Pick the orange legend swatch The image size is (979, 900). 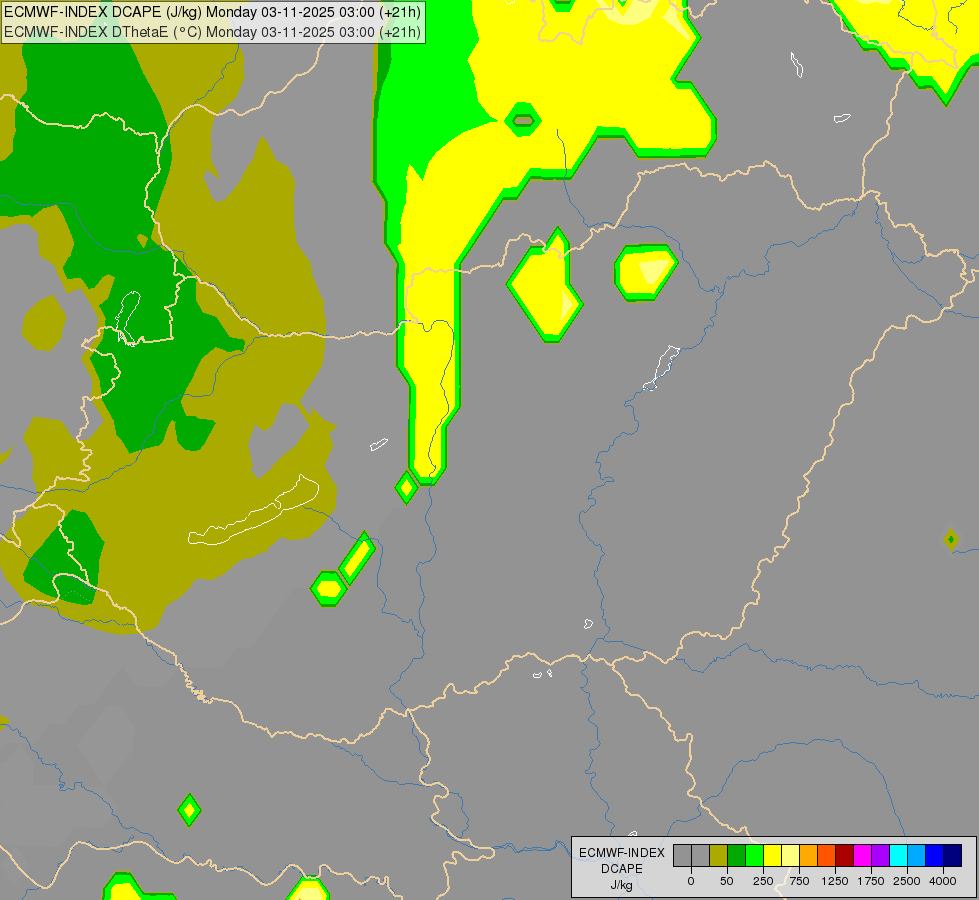809,856
